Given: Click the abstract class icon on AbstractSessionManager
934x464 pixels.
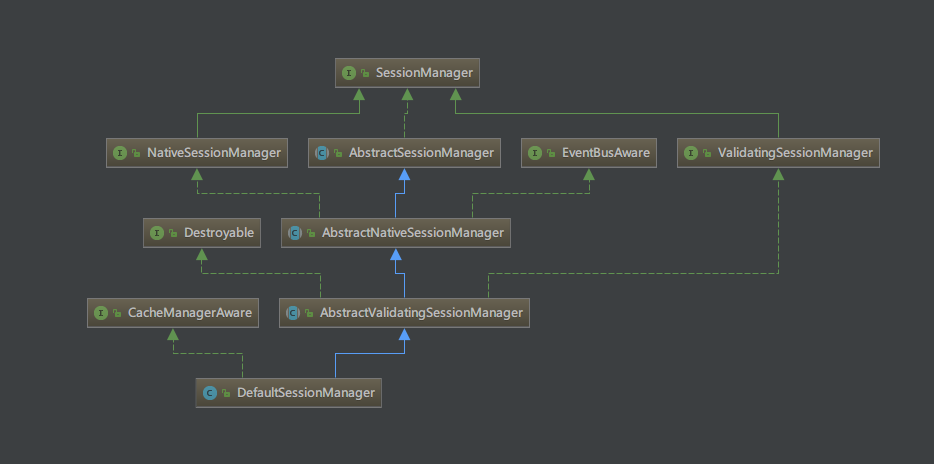Looking at the screenshot, I should [322, 153].
